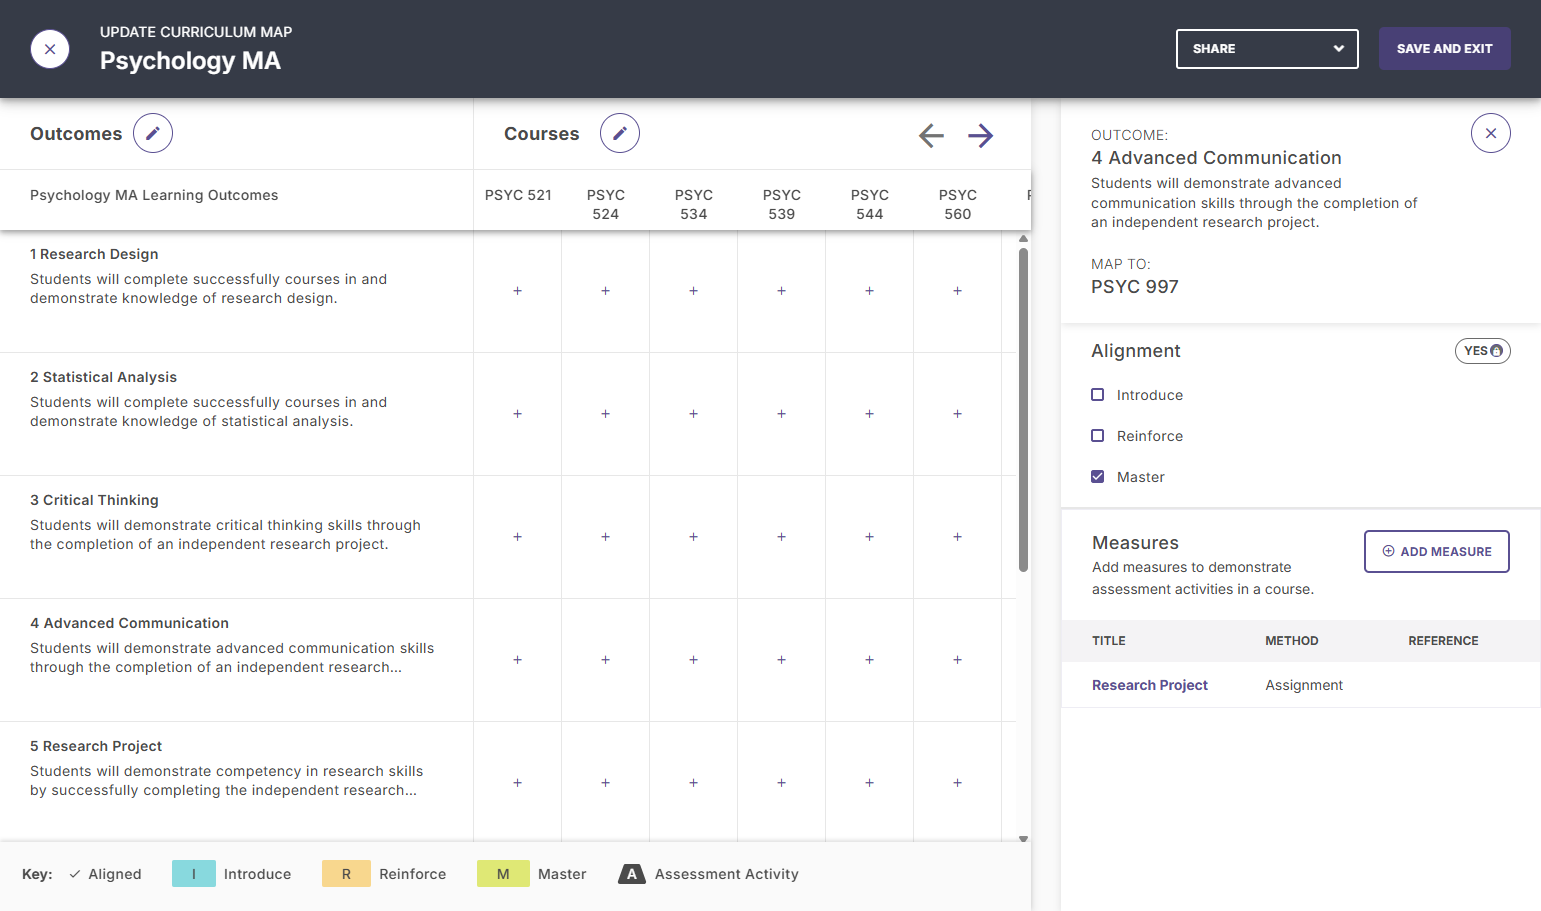Add alignment for Research Project in PSYC 524

605,783
